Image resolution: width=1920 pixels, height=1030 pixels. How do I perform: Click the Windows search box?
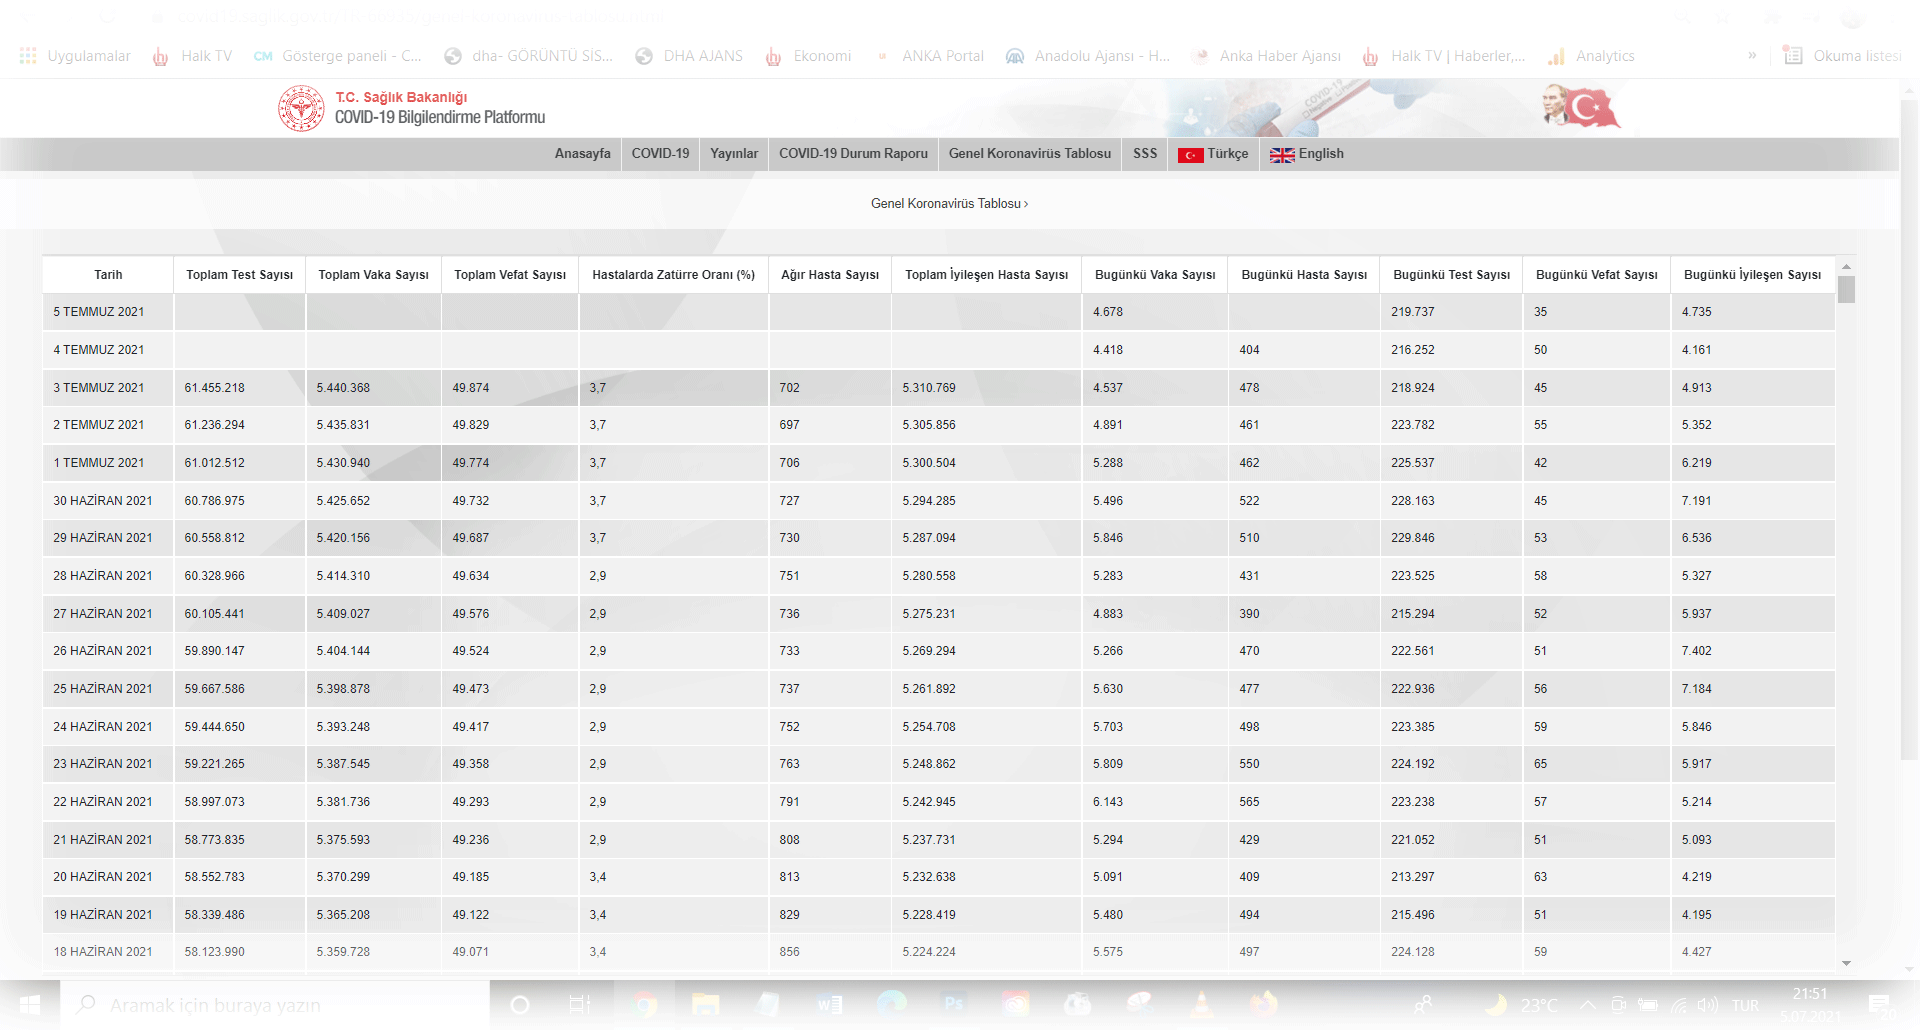click(275, 1005)
